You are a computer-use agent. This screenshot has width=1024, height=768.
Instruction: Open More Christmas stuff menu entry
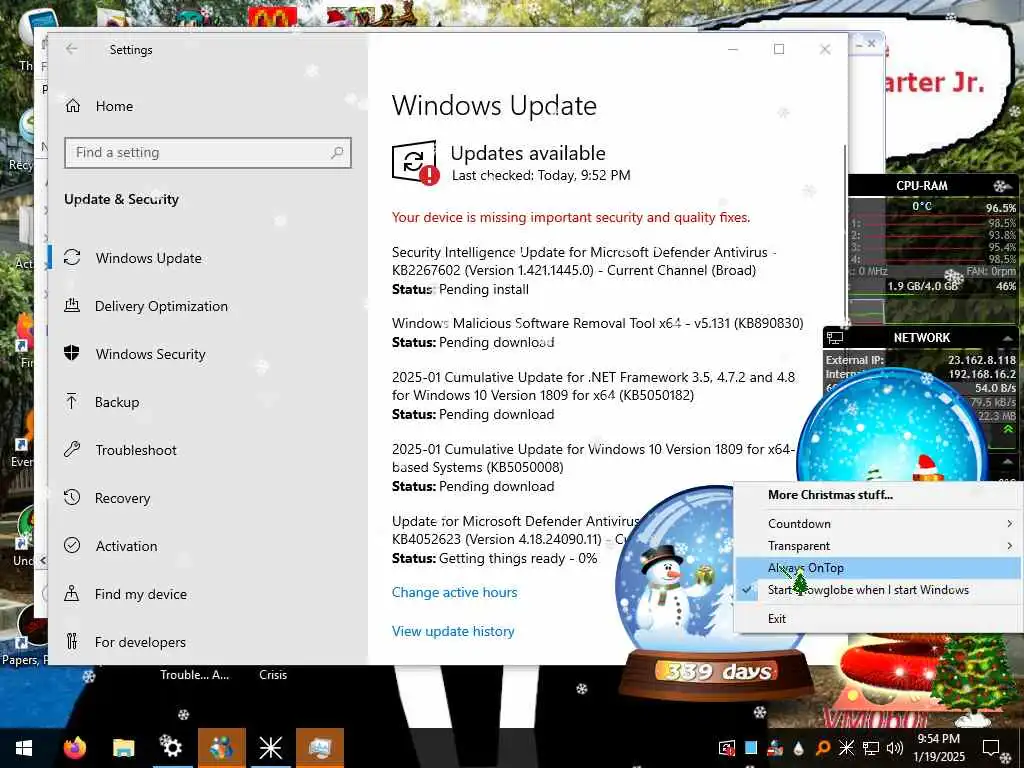tap(830, 495)
